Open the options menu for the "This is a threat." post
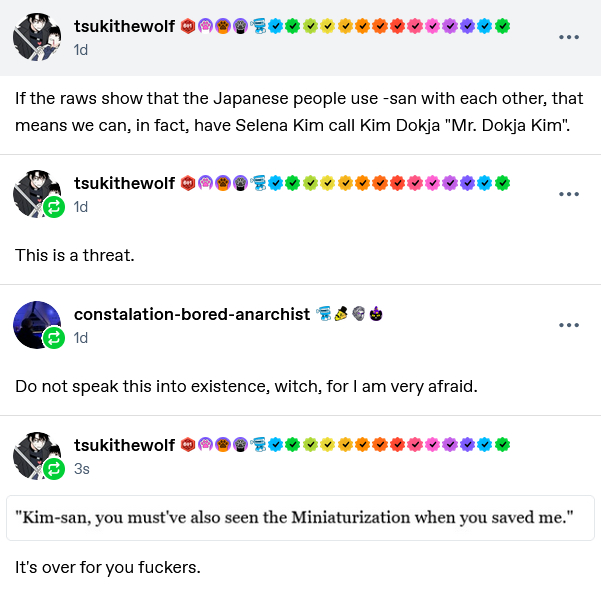601x597 pixels. pos(569,194)
